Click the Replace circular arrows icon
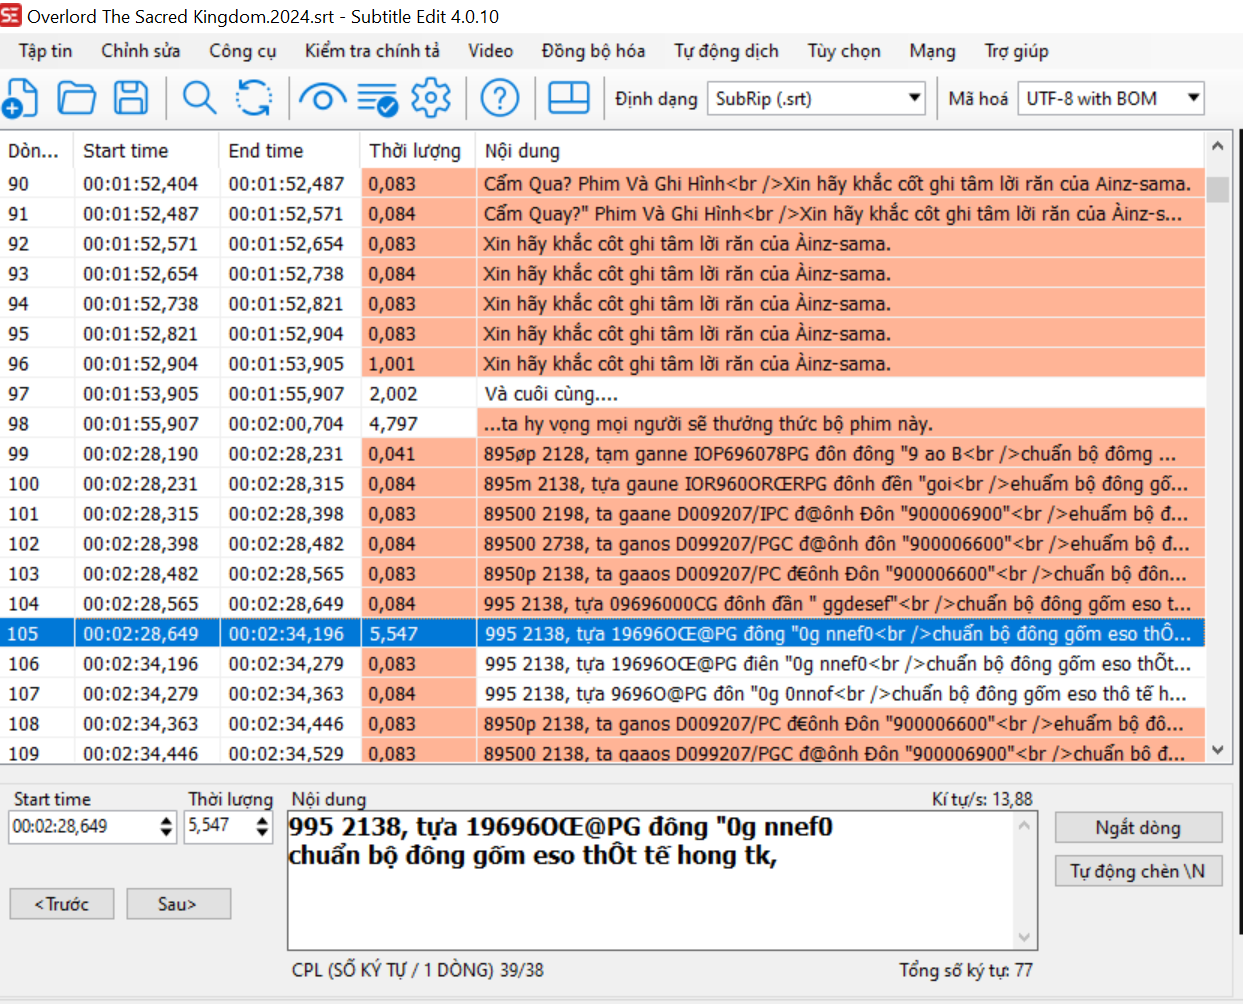1243x1004 pixels. [254, 98]
